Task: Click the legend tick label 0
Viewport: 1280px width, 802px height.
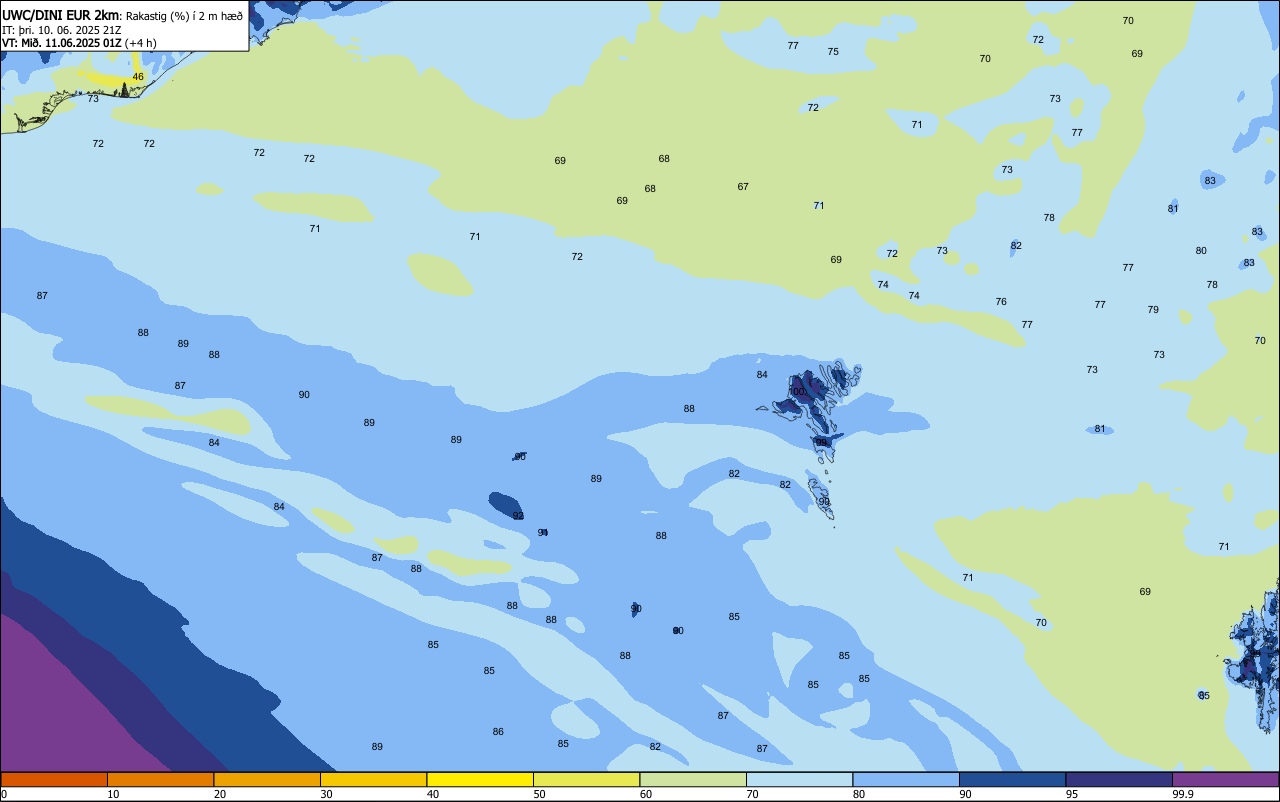Action: point(4,794)
